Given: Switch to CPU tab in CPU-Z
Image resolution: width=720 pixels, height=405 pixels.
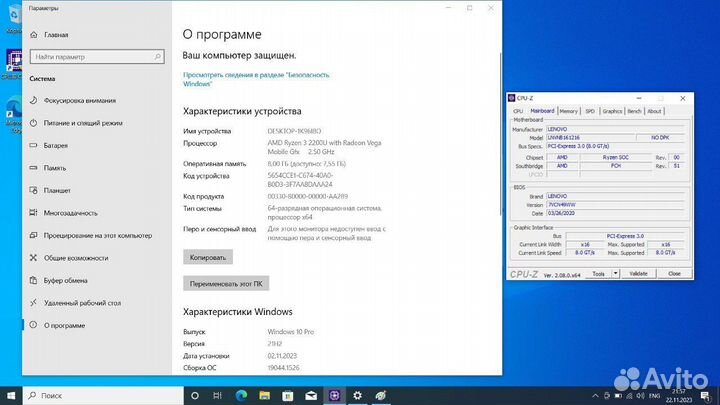Looking at the screenshot, I should point(518,111).
